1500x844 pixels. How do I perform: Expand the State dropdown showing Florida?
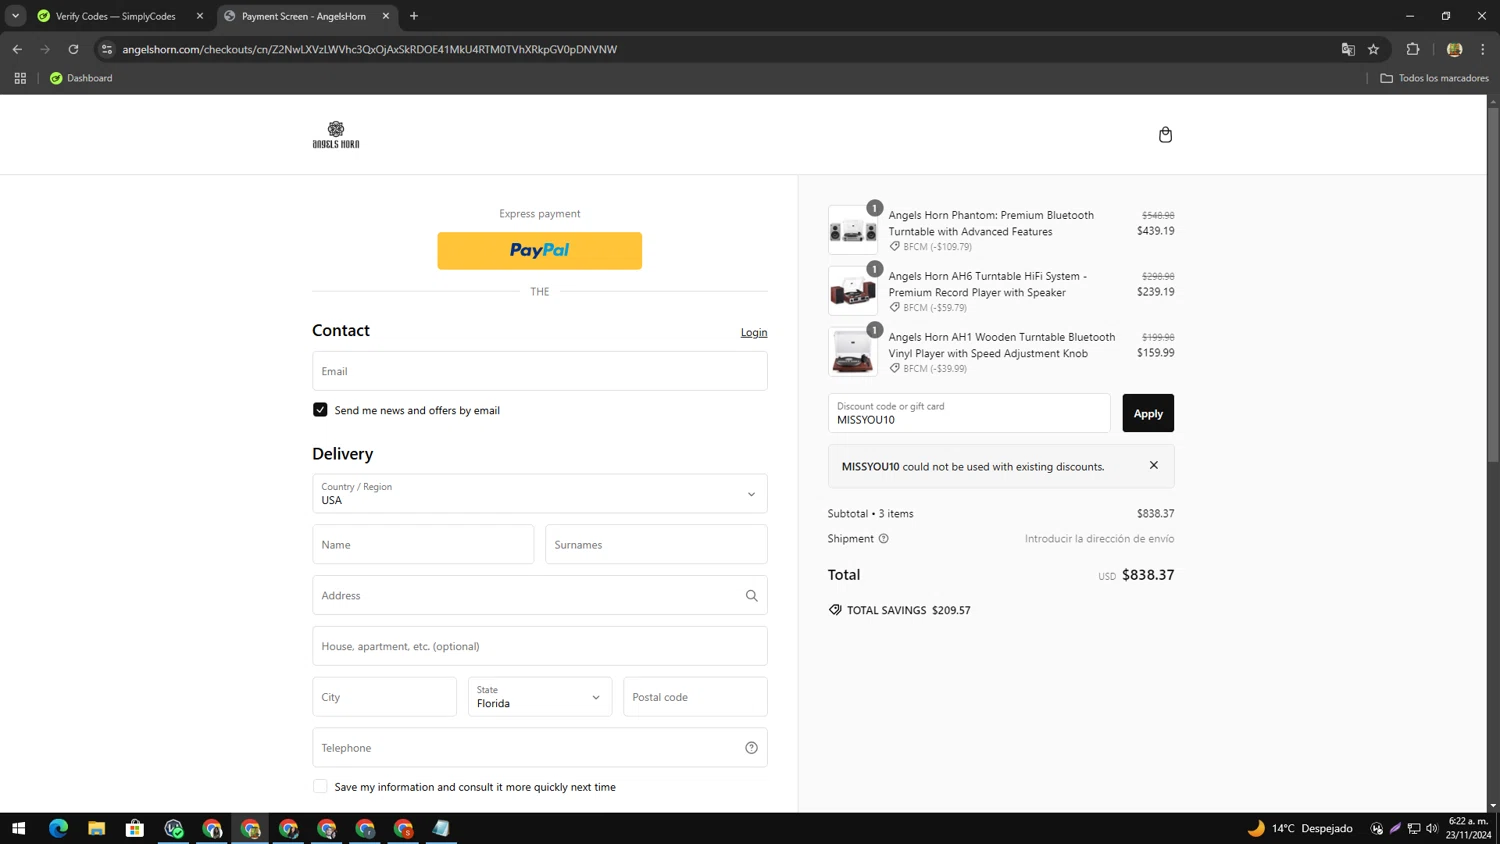tap(540, 697)
